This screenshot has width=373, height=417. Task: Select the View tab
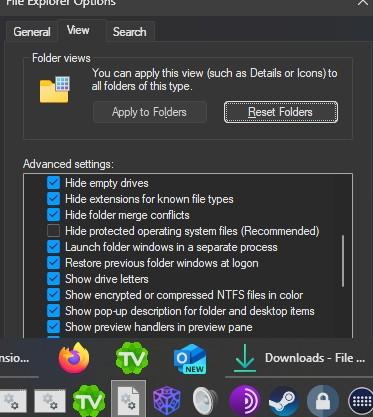[78, 30]
